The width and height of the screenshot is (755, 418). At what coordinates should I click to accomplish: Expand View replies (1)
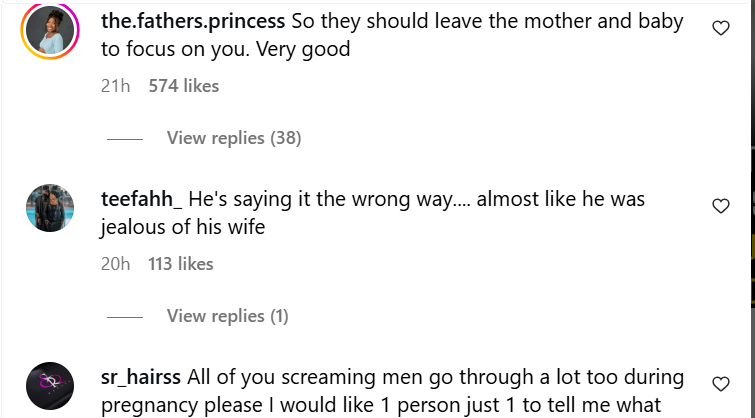227,316
